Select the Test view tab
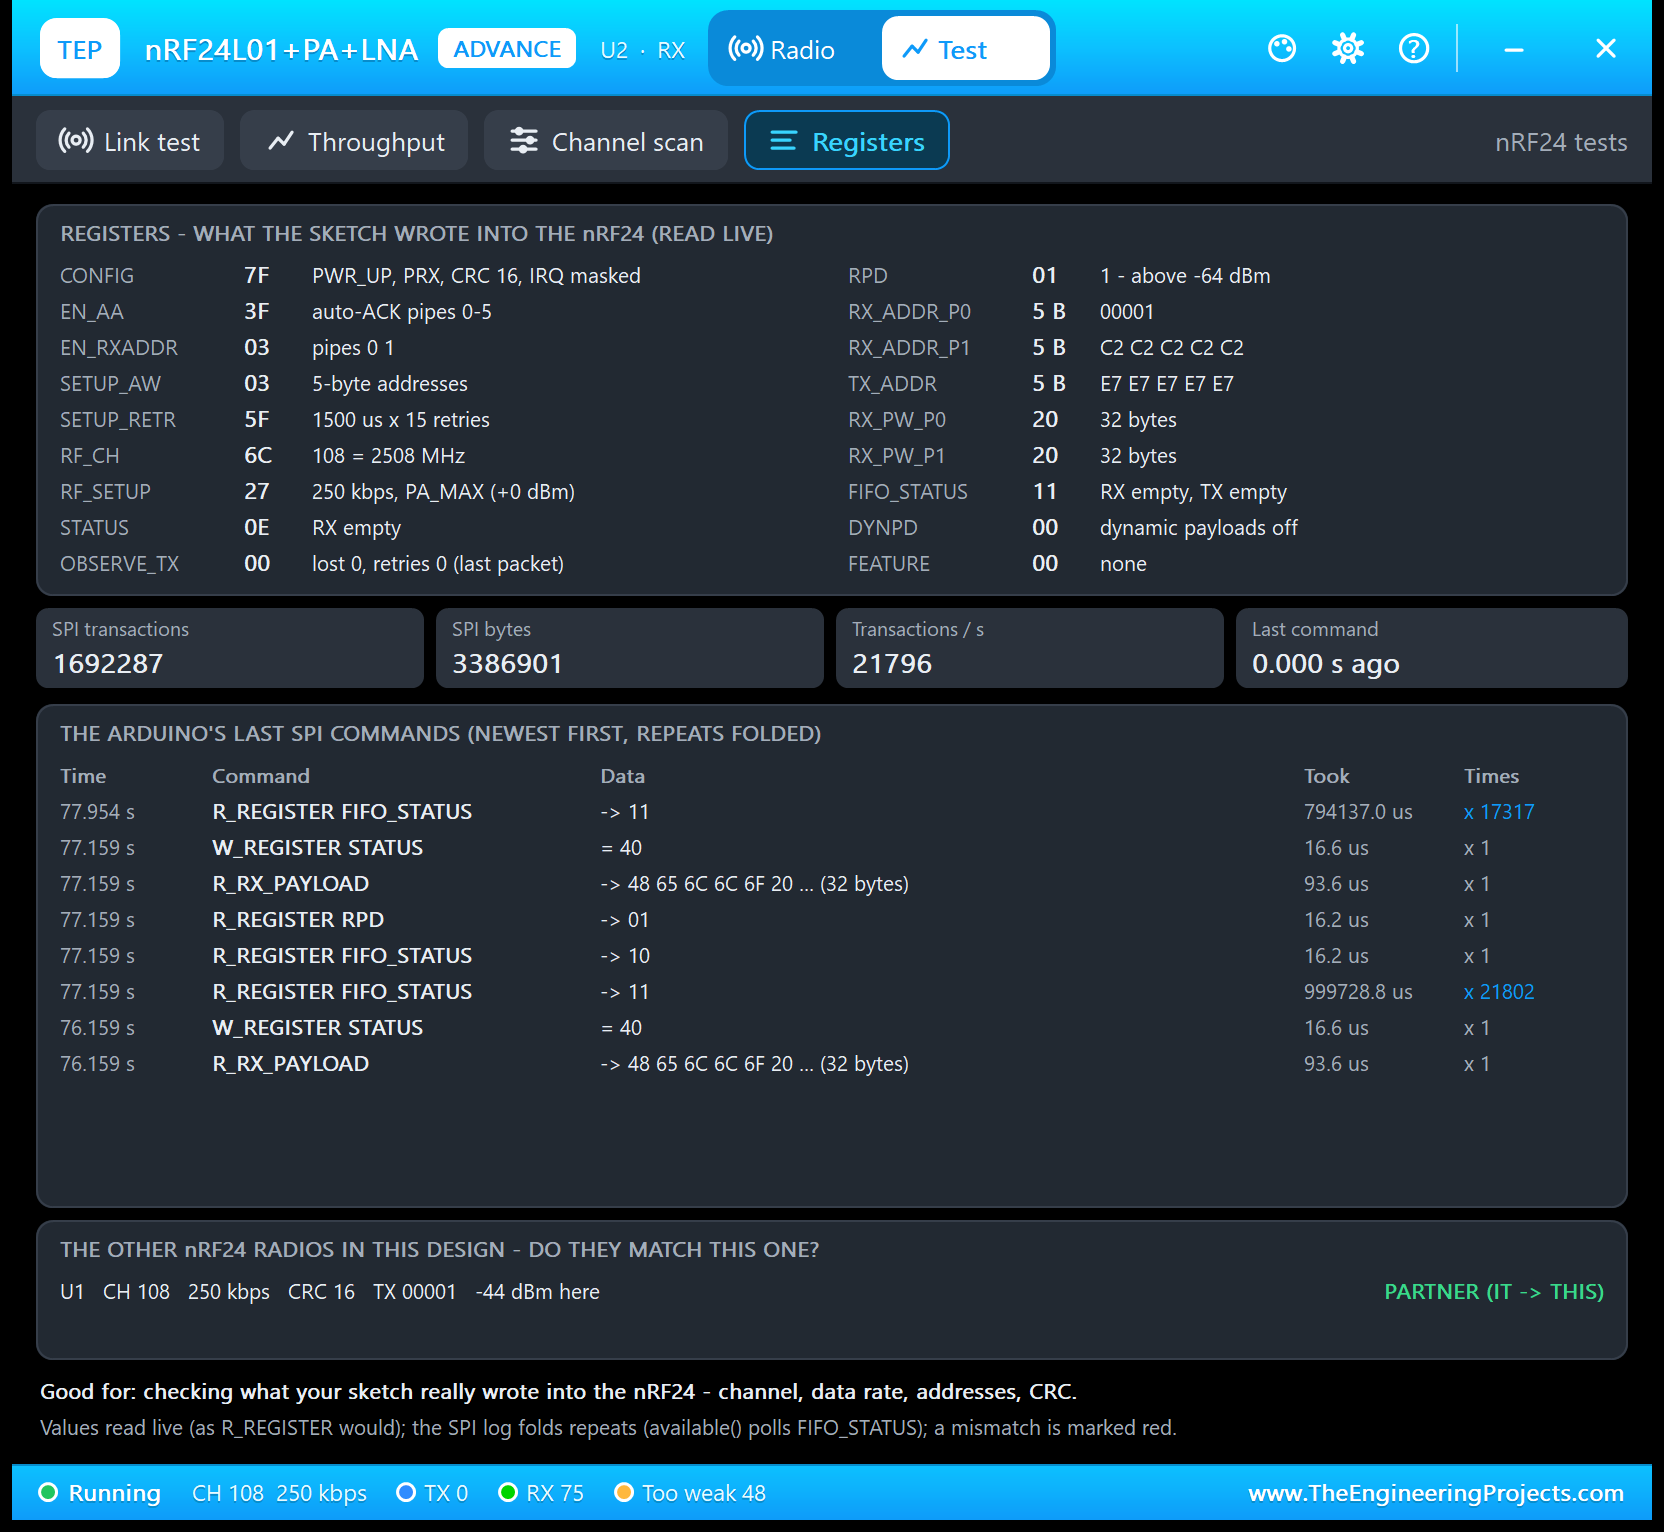 [965, 49]
